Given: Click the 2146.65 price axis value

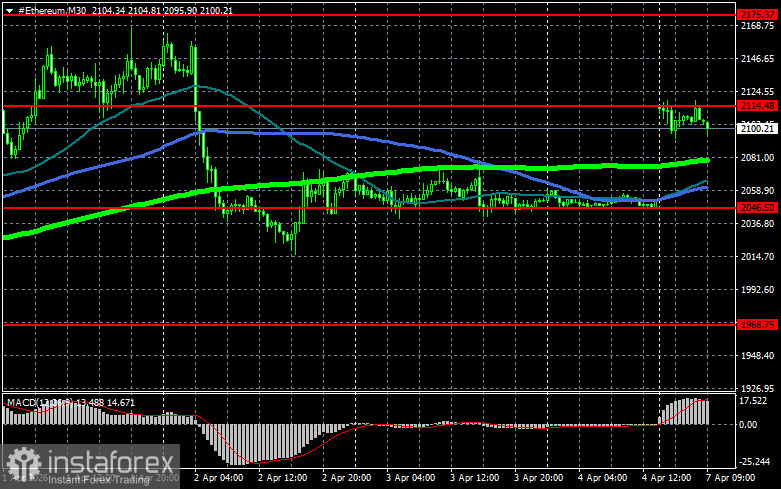Looking at the screenshot, I should [758, 59].
